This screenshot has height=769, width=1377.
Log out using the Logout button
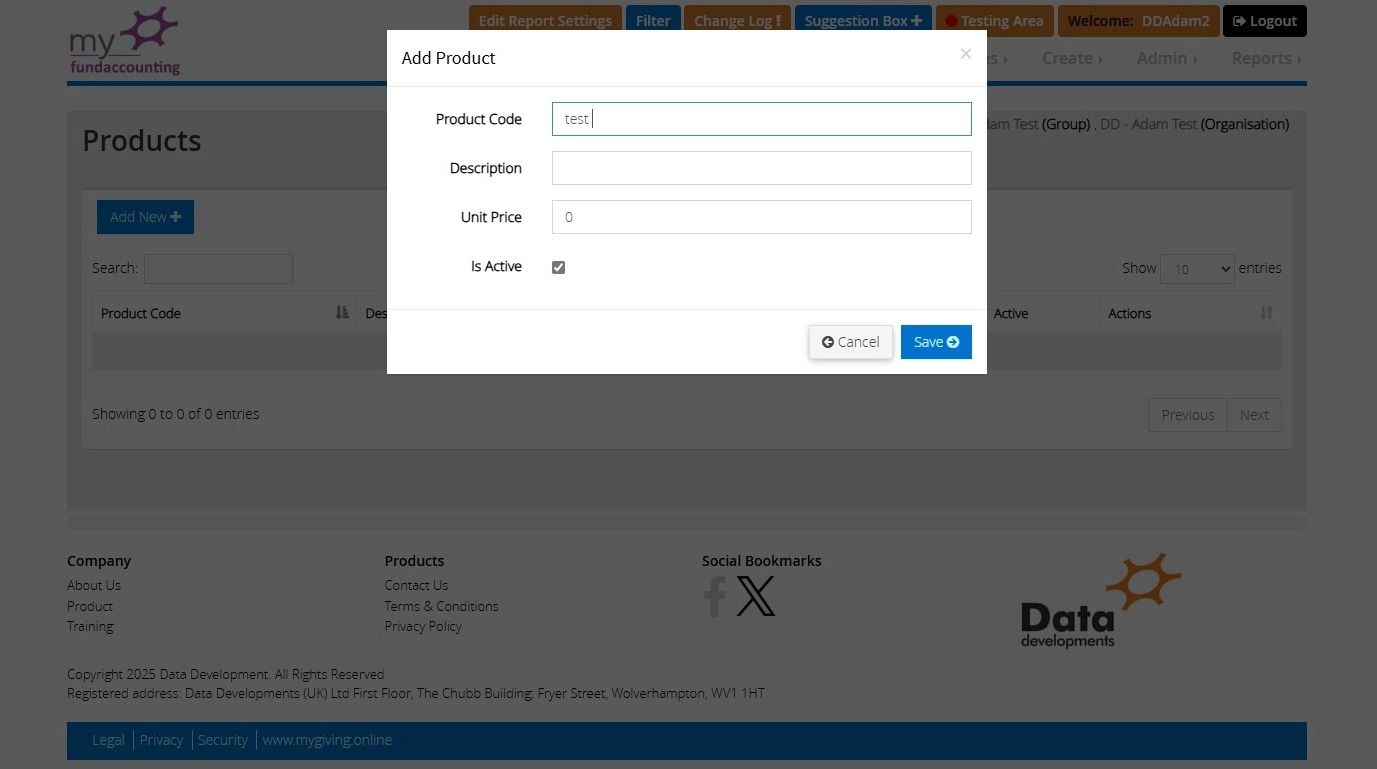click(1265, 21)
